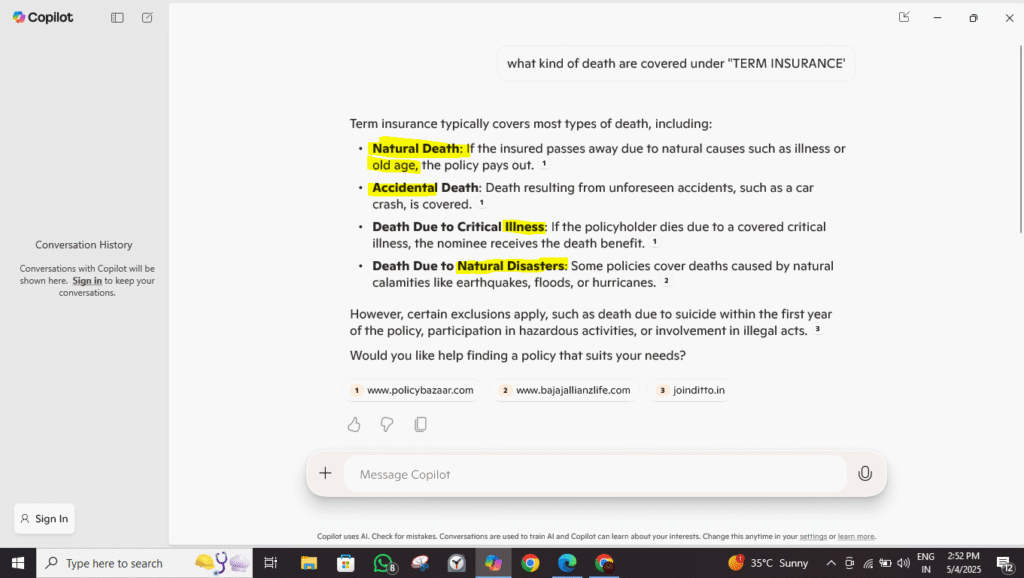Open the Wi-Fi network tray icon
Image resolution: width=1024 pixels, height=578 pixels.
click(868, 563)
